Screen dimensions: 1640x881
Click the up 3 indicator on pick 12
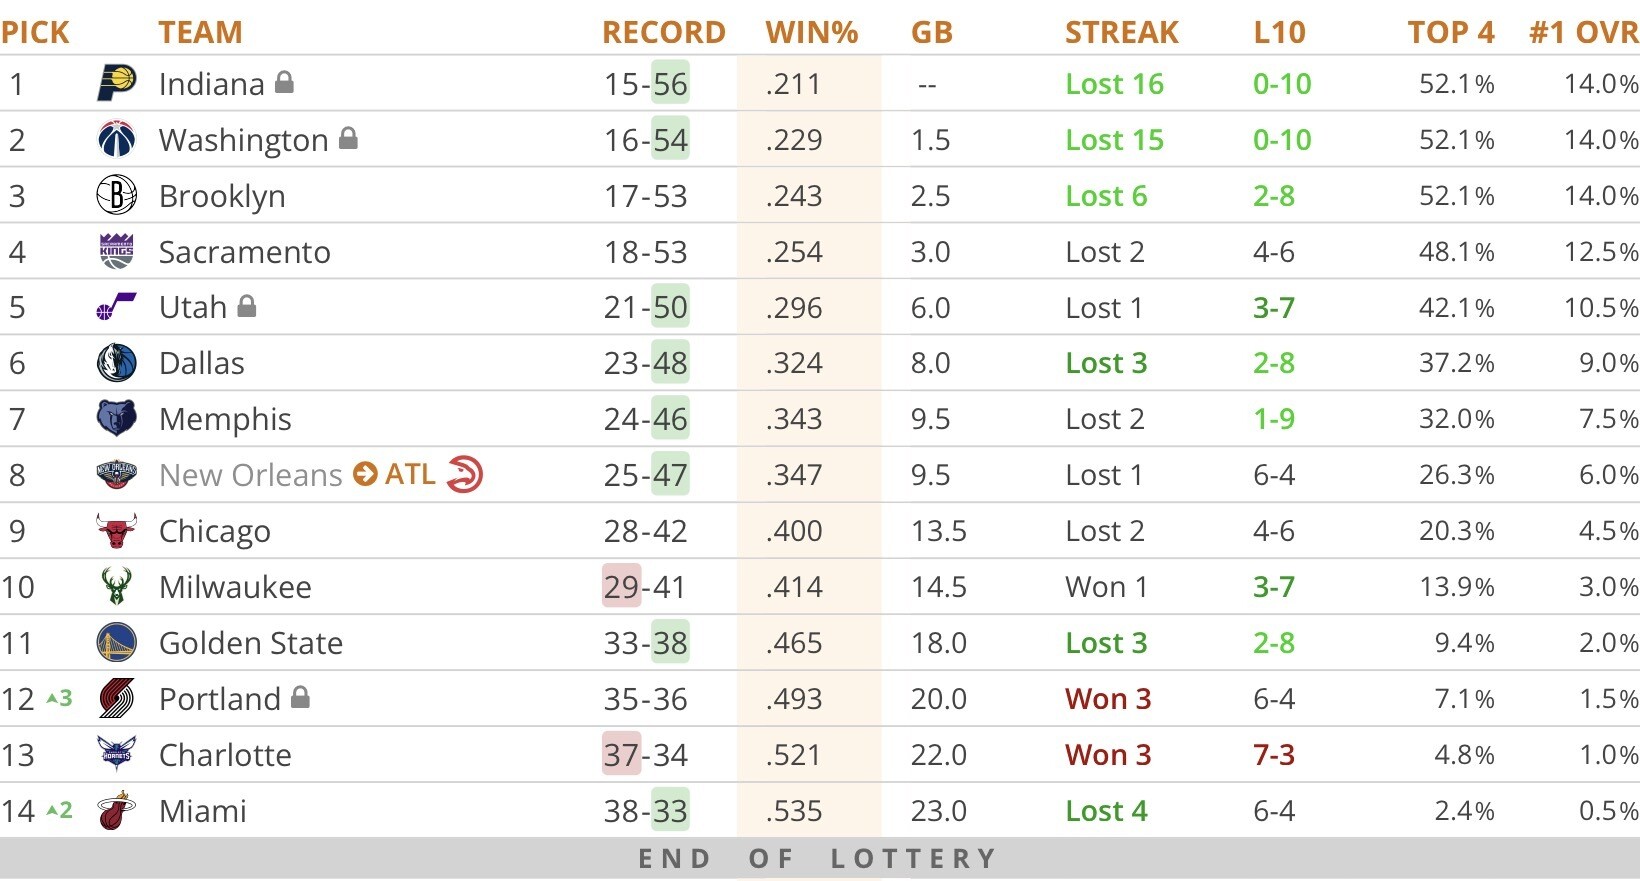click(x=60, y=698)
